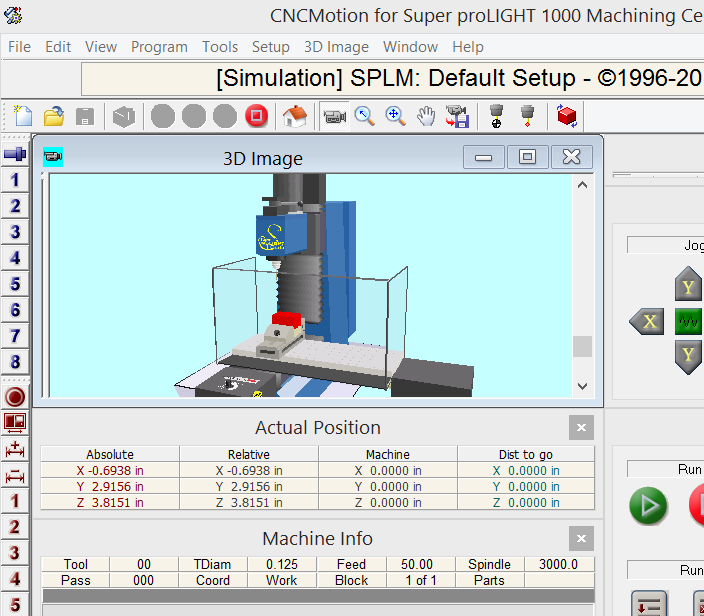
Task: Select blue tool number 7
Action: pyautogui.click(x=15, y=336)
